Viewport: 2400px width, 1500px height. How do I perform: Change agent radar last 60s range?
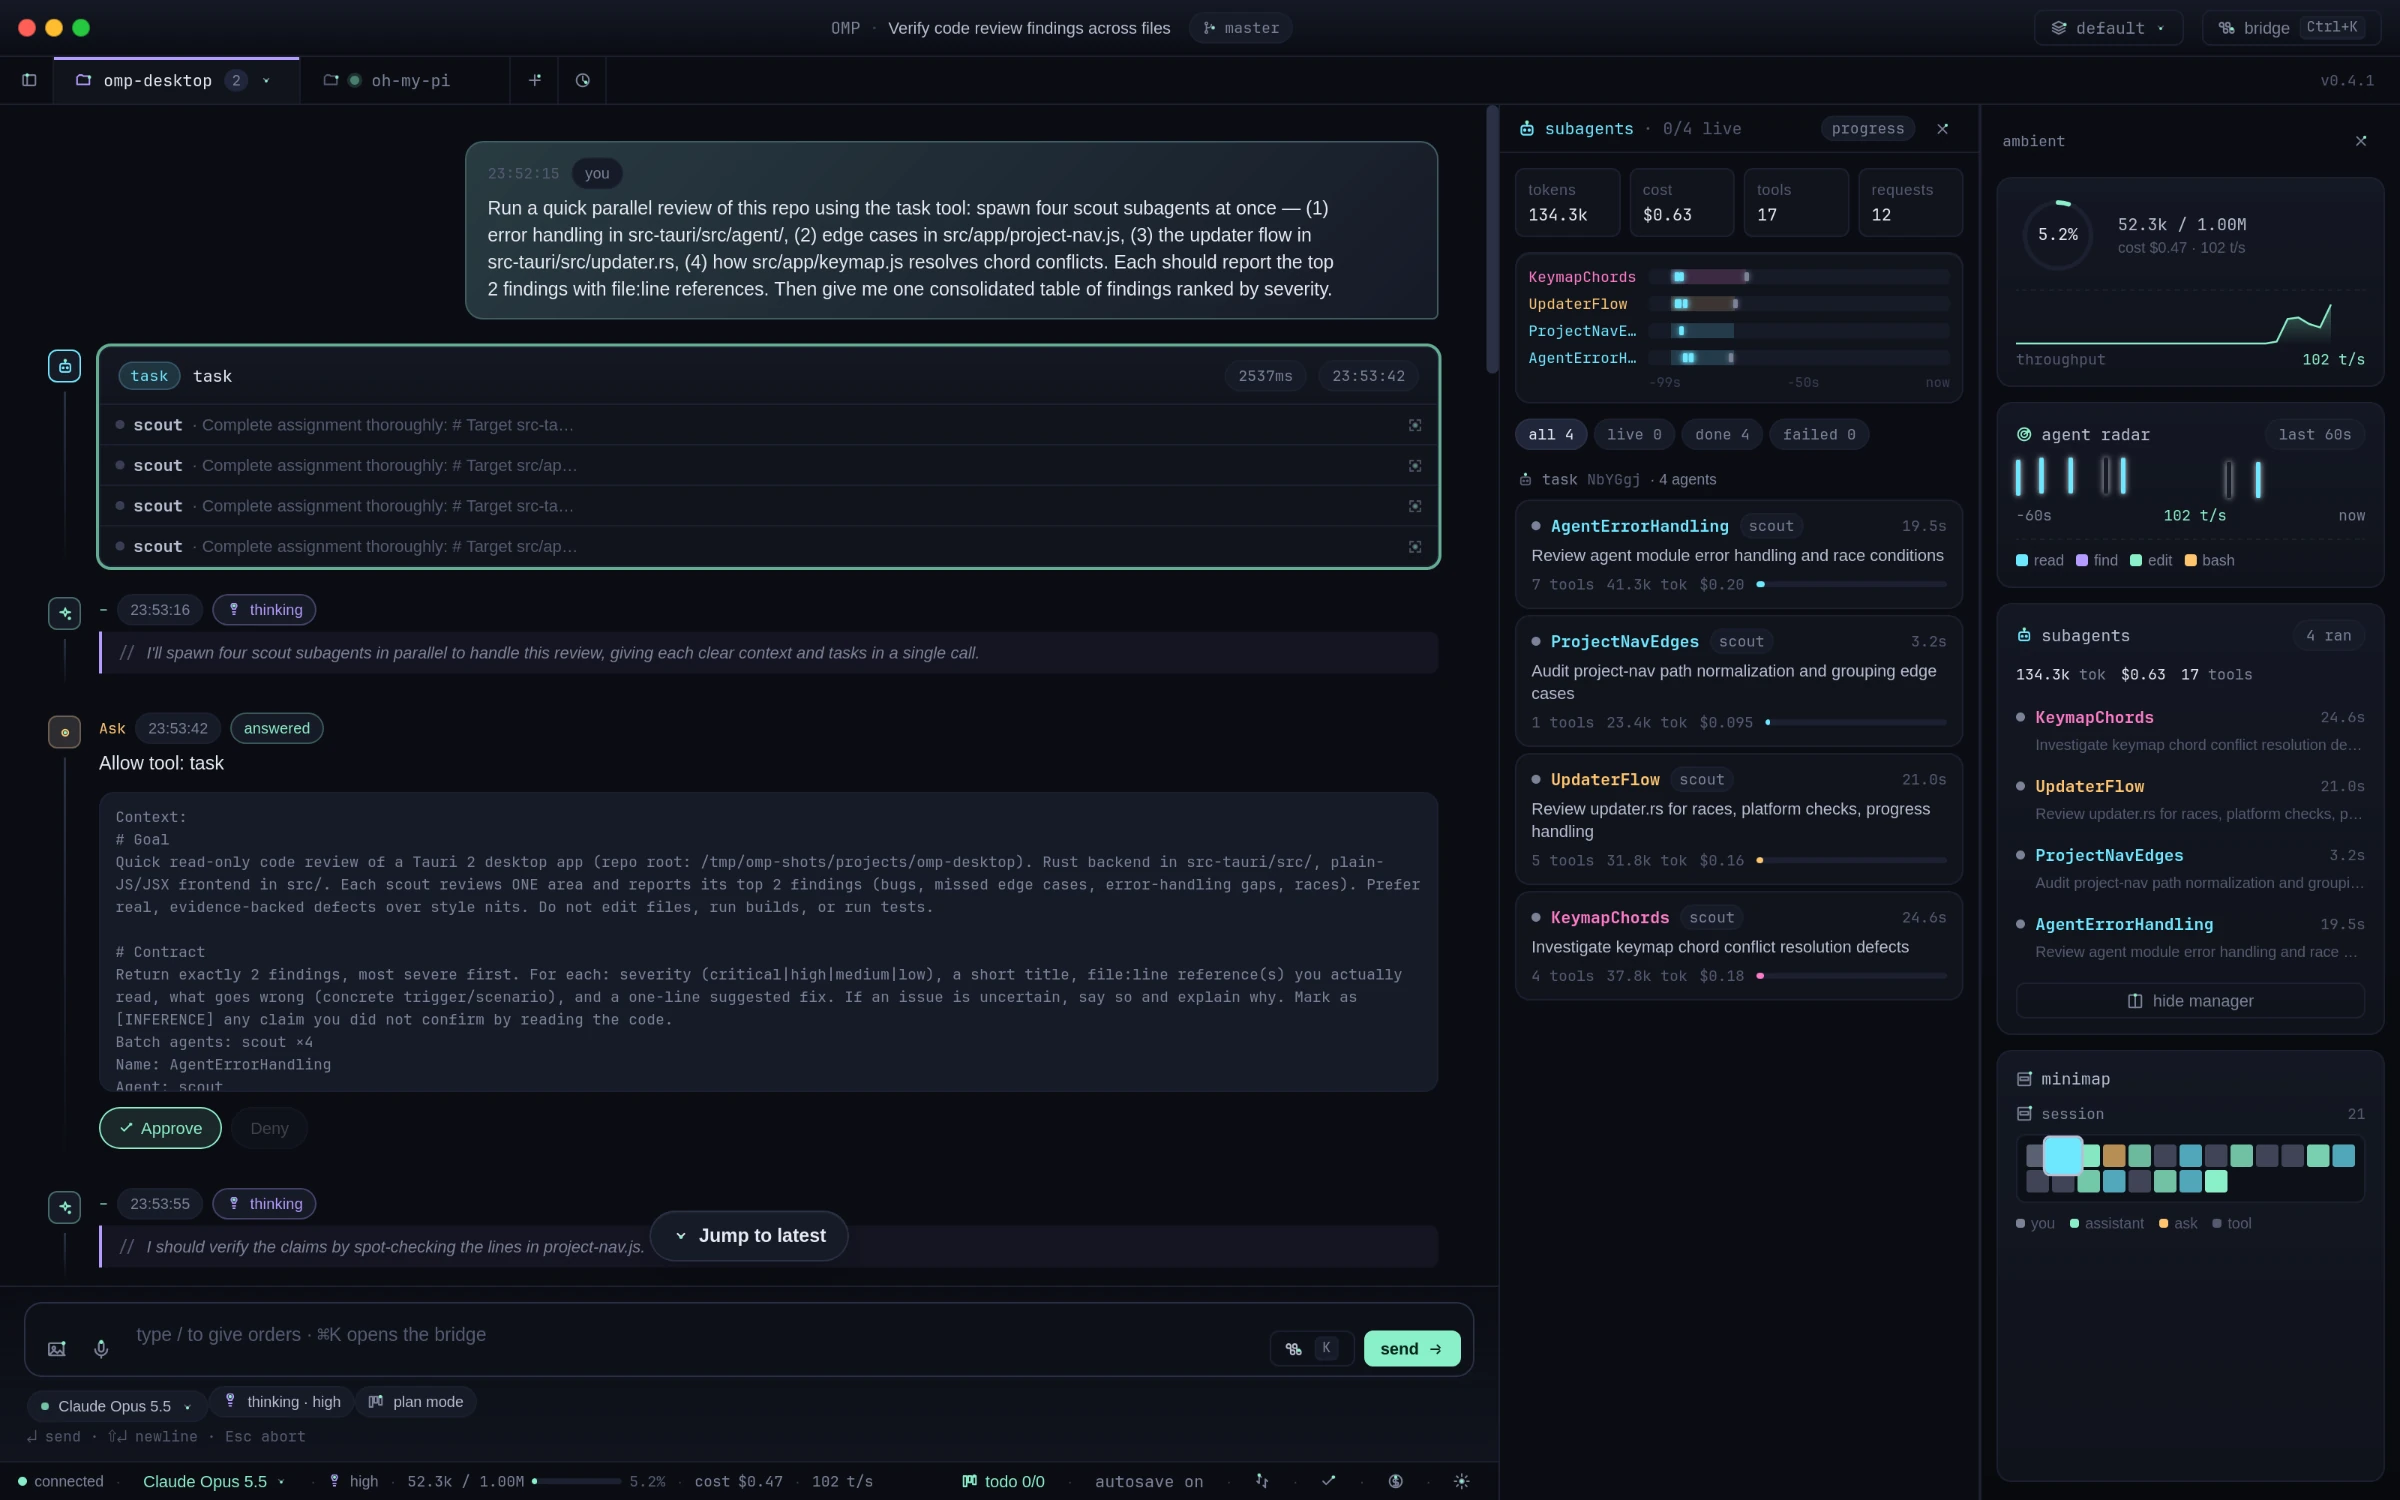click(x=2314, y=435)
